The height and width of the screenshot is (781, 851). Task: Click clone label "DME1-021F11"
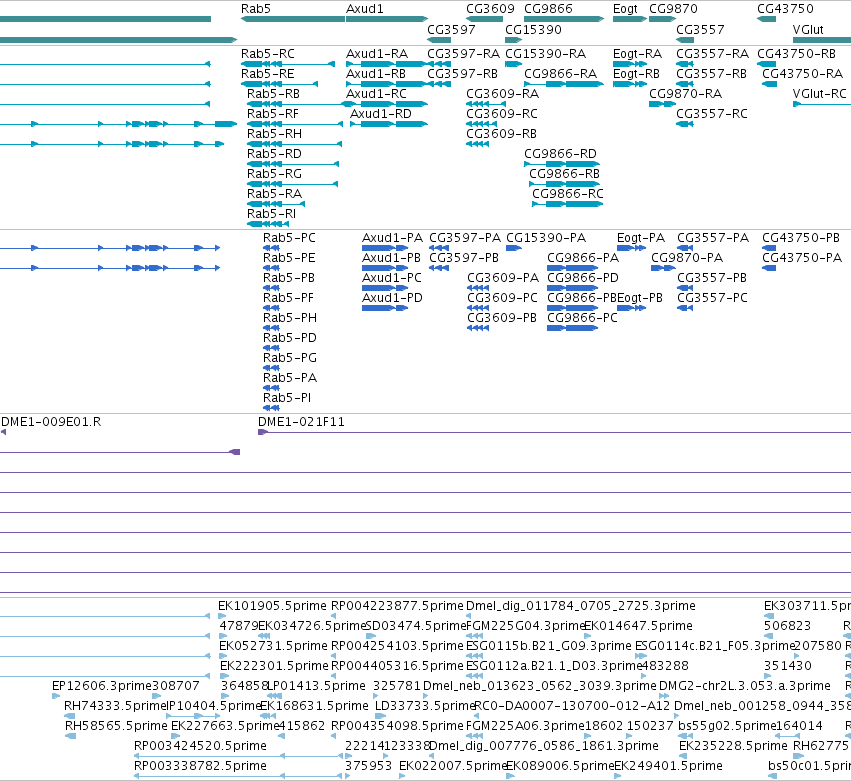coord(301,422)
